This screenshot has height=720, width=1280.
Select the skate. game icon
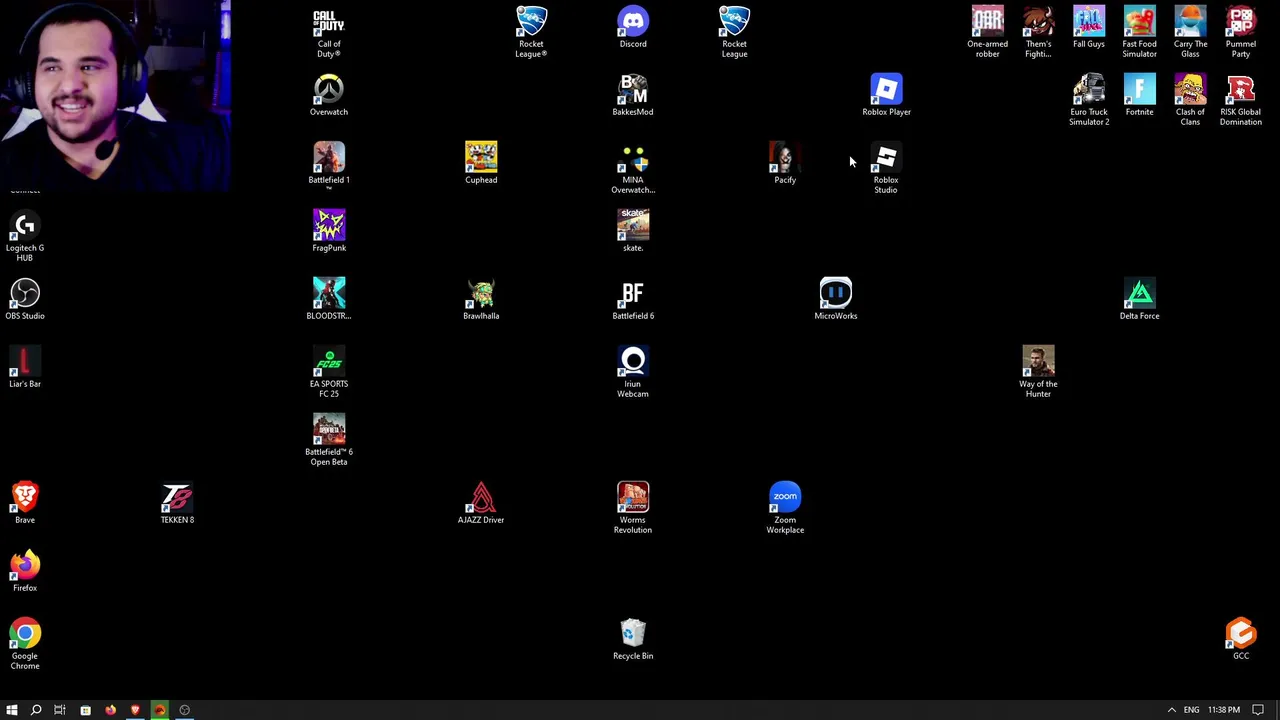pos(633,231)
